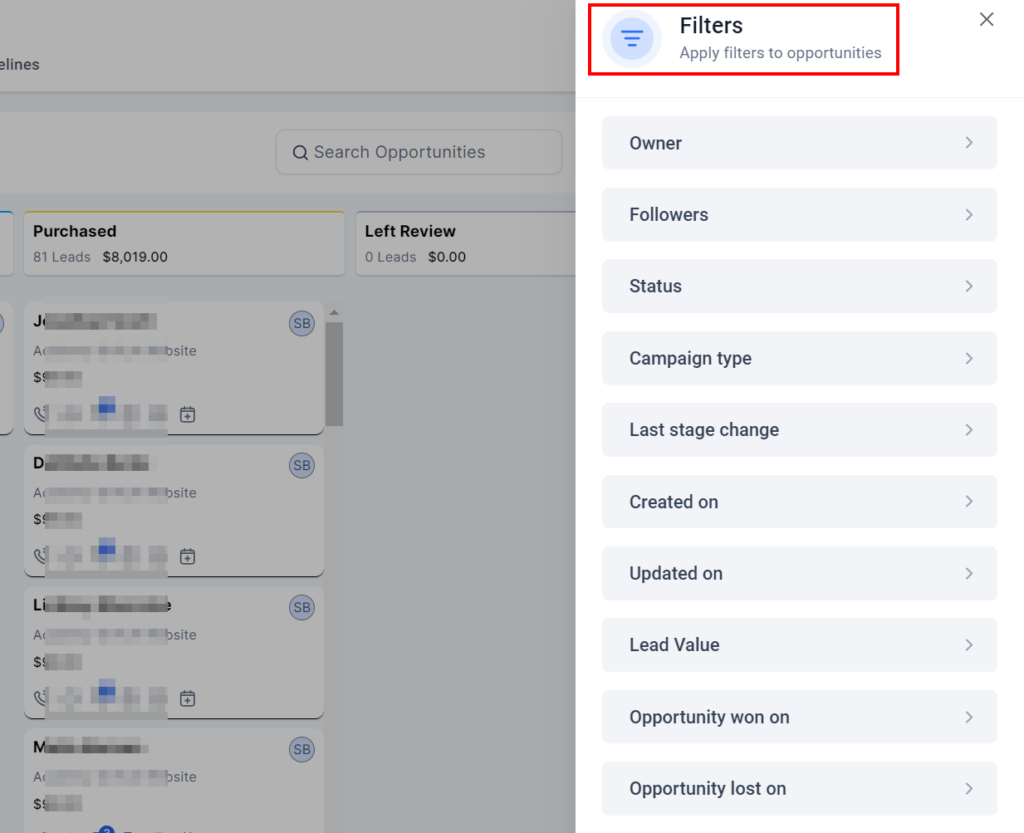Click the Purchased column scroll-up arrow

[x=334, y=312]
